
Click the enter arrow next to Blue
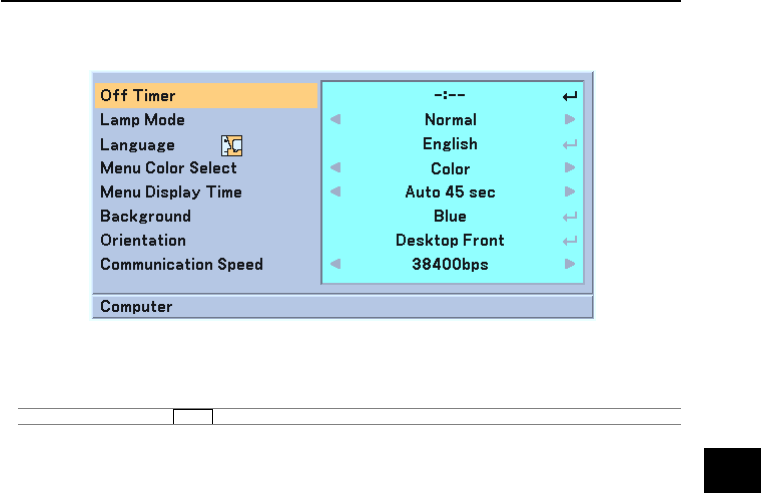point(570,217)
